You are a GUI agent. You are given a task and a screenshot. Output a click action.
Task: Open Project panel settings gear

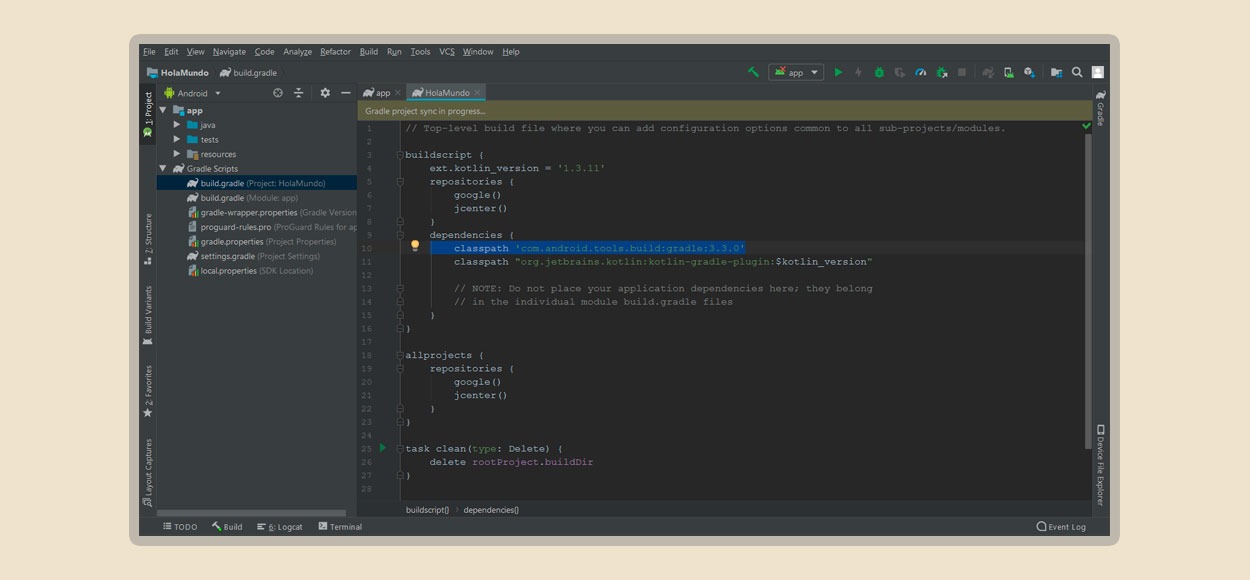click(325, 93)
